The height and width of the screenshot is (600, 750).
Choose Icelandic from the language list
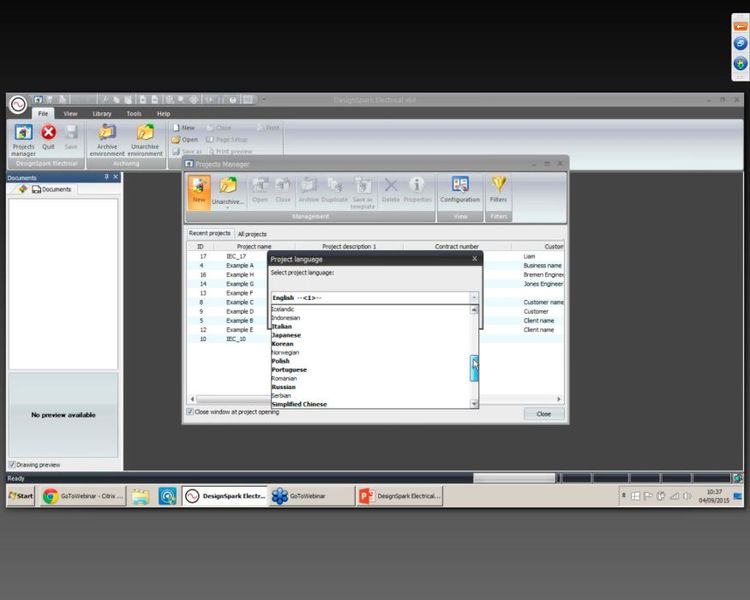[283, 309]
